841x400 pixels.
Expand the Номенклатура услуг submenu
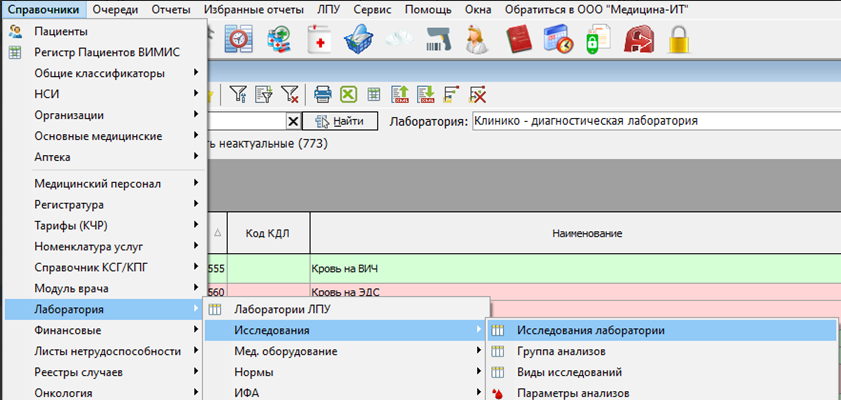pos(105,247)
